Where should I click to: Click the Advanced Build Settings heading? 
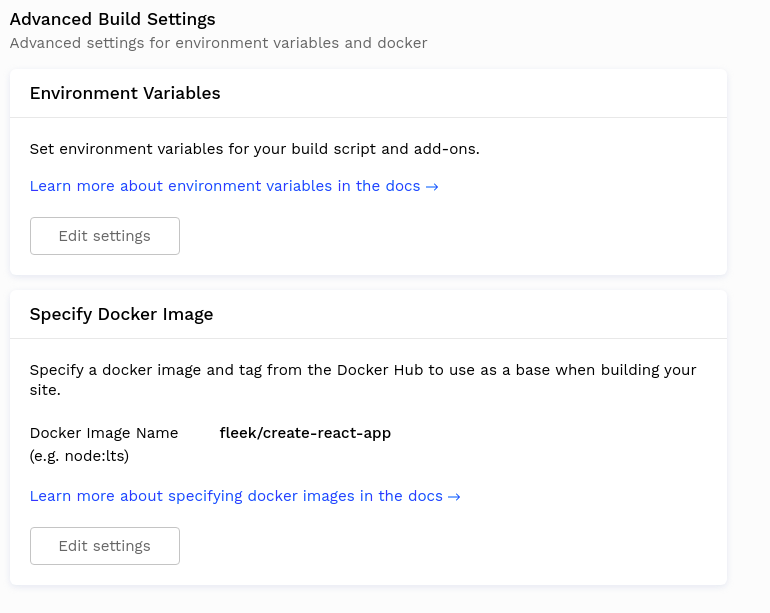(x=112, y=19)
